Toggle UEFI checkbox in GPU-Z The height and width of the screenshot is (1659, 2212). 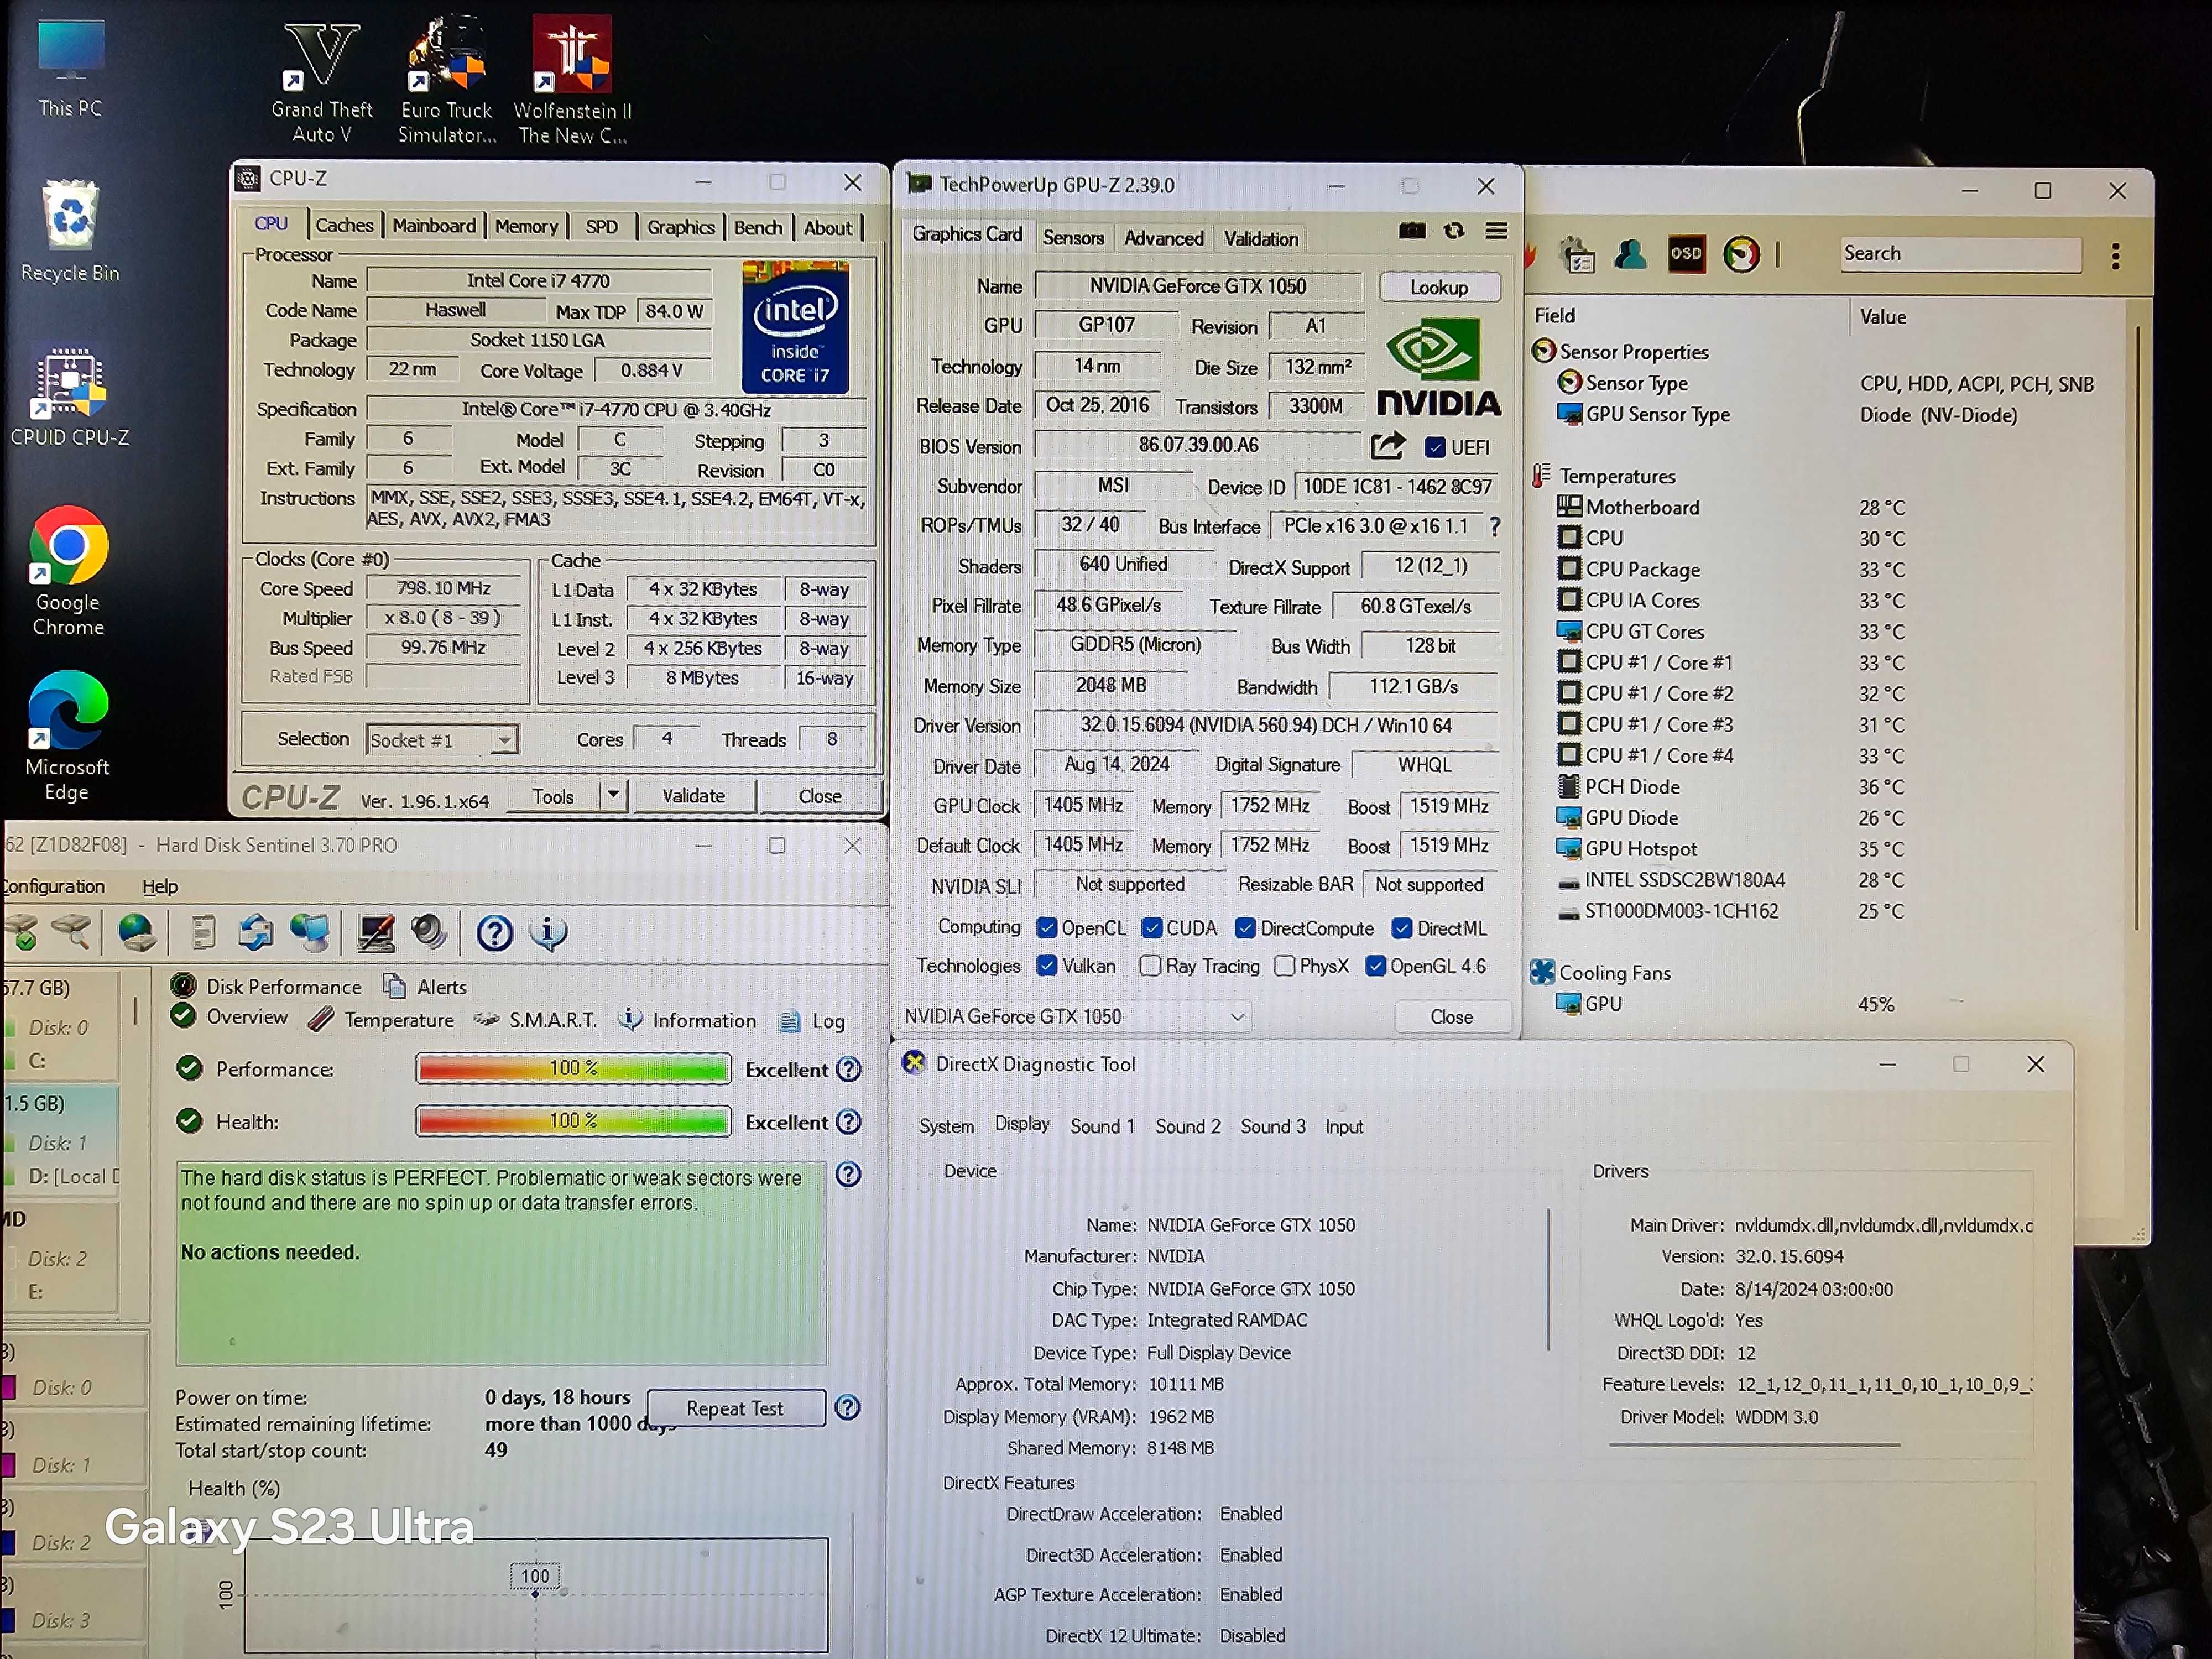(1435, 447)
